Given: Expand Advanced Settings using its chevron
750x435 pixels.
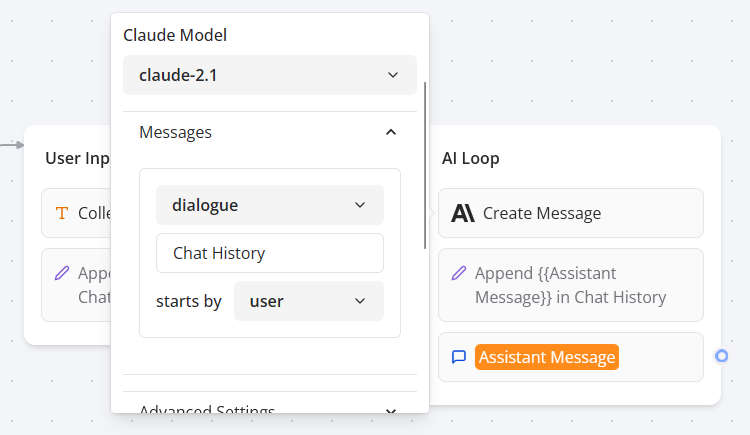Looking at the screenshot, I should (391, 409).
